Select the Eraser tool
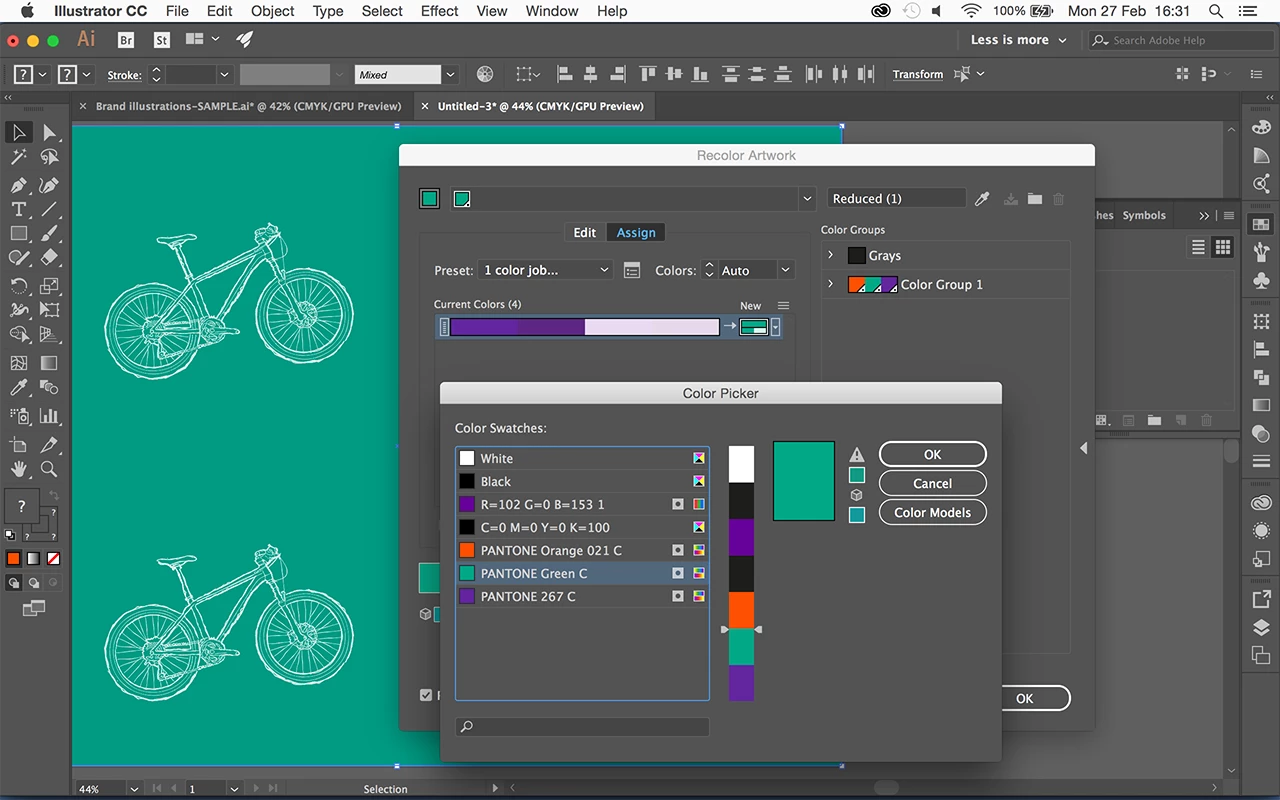 tap(49, 258)
